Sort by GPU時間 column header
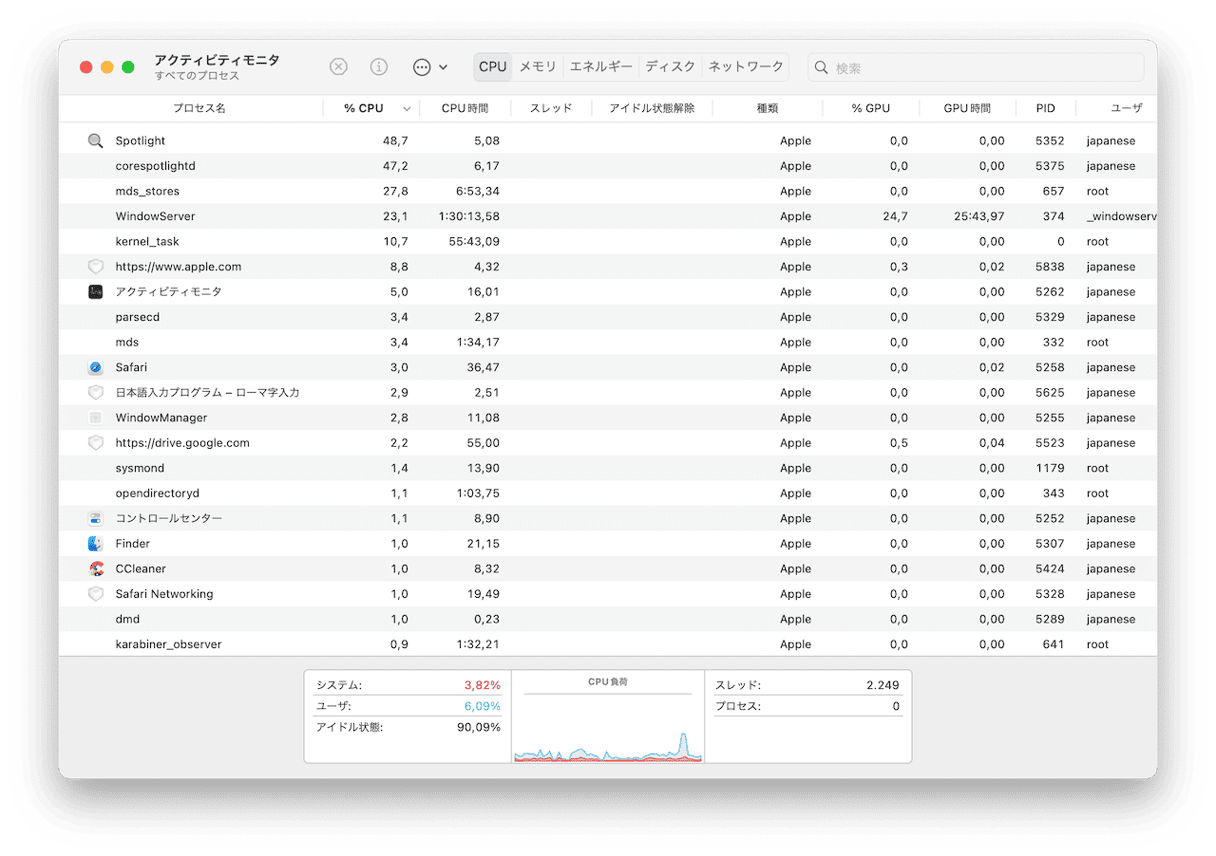1216x856 pixels. coord(967,108)
